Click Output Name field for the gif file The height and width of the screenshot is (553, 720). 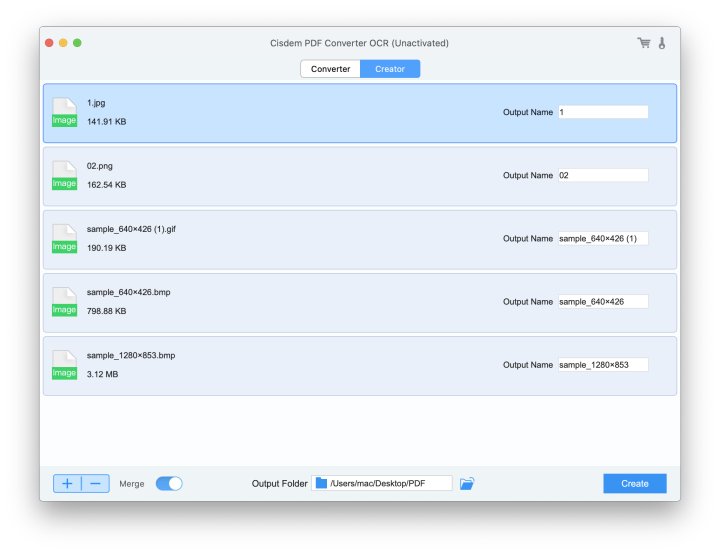[603, 238]
